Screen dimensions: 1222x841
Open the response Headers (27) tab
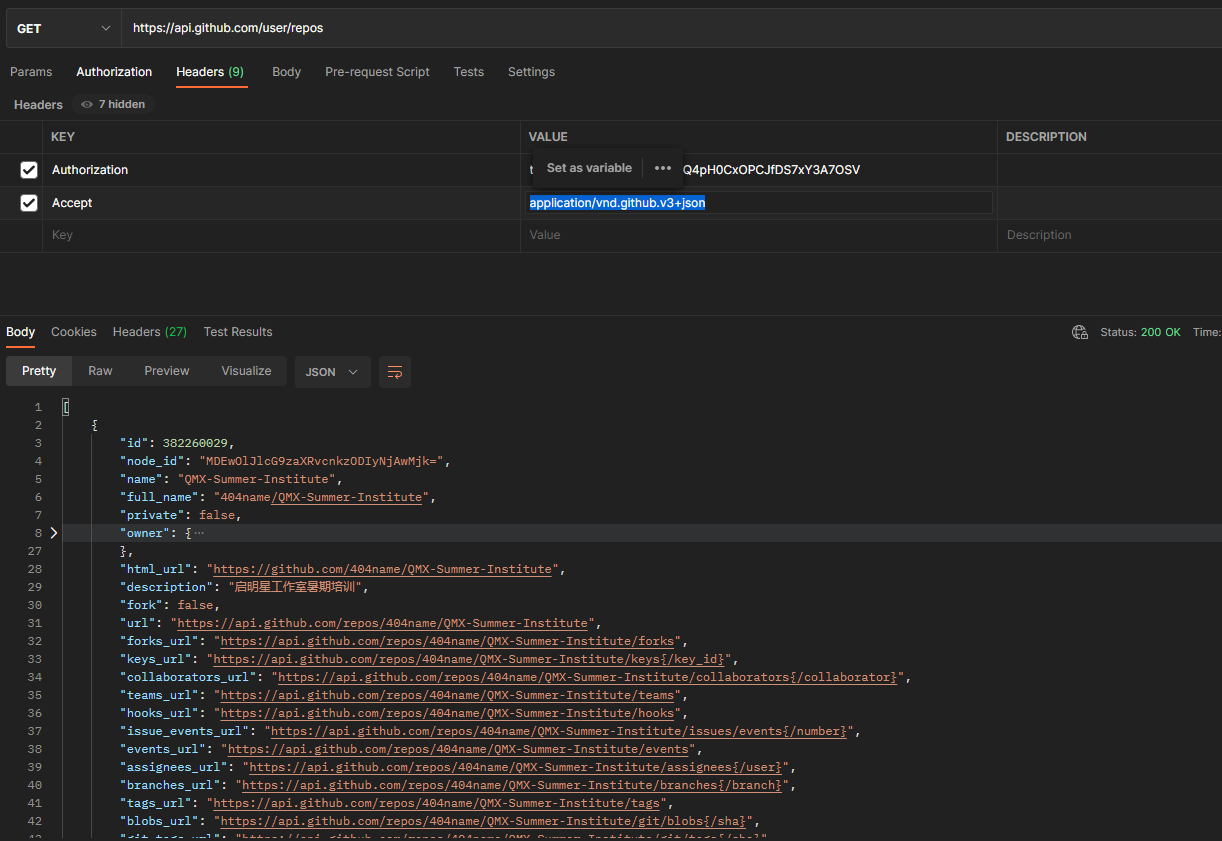click(x=150, y=332)
